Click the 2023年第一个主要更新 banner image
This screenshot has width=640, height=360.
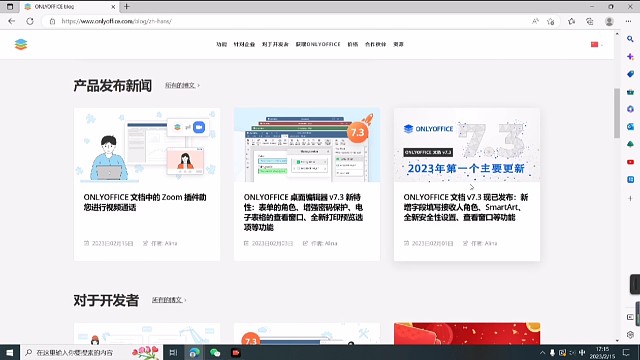tap(467, 145)
